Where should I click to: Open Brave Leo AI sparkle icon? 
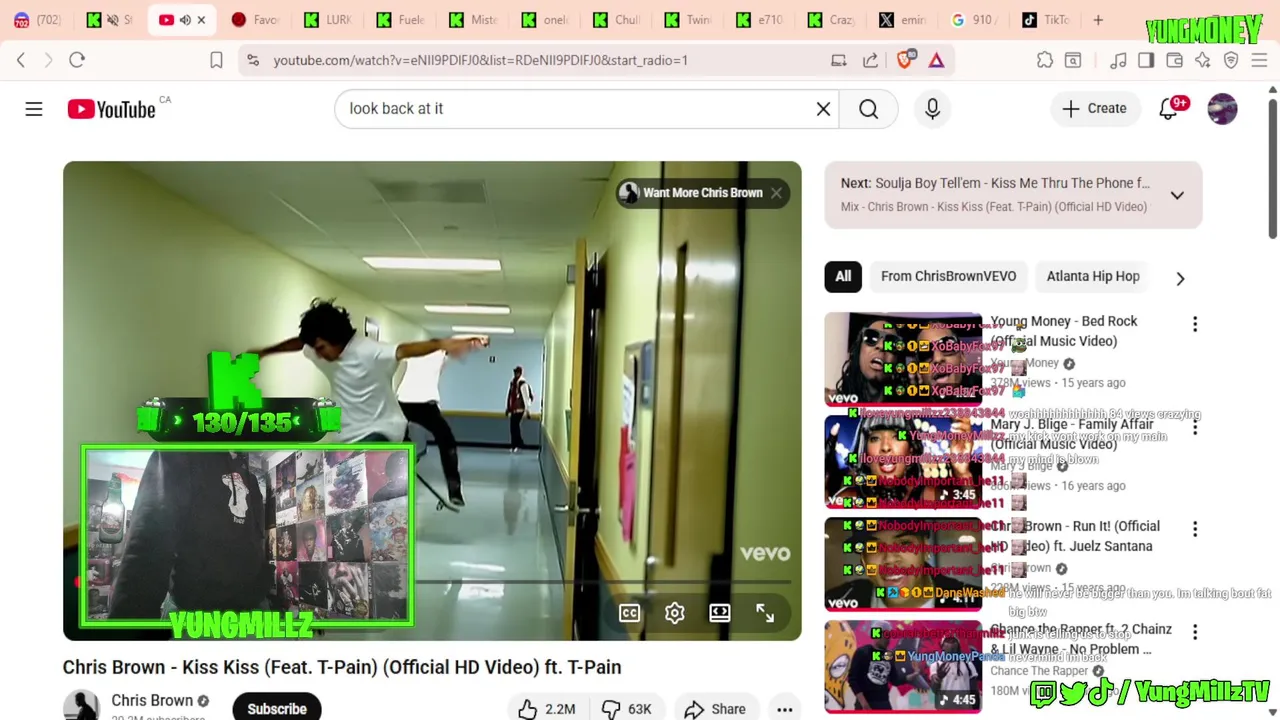point(1203,60)
